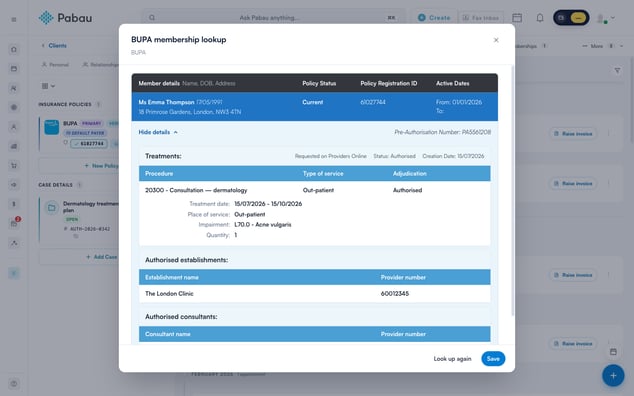The width and height of the screenshot is (634, 396).
Task: Click the Pabau logo
Action: coord(65,18)
